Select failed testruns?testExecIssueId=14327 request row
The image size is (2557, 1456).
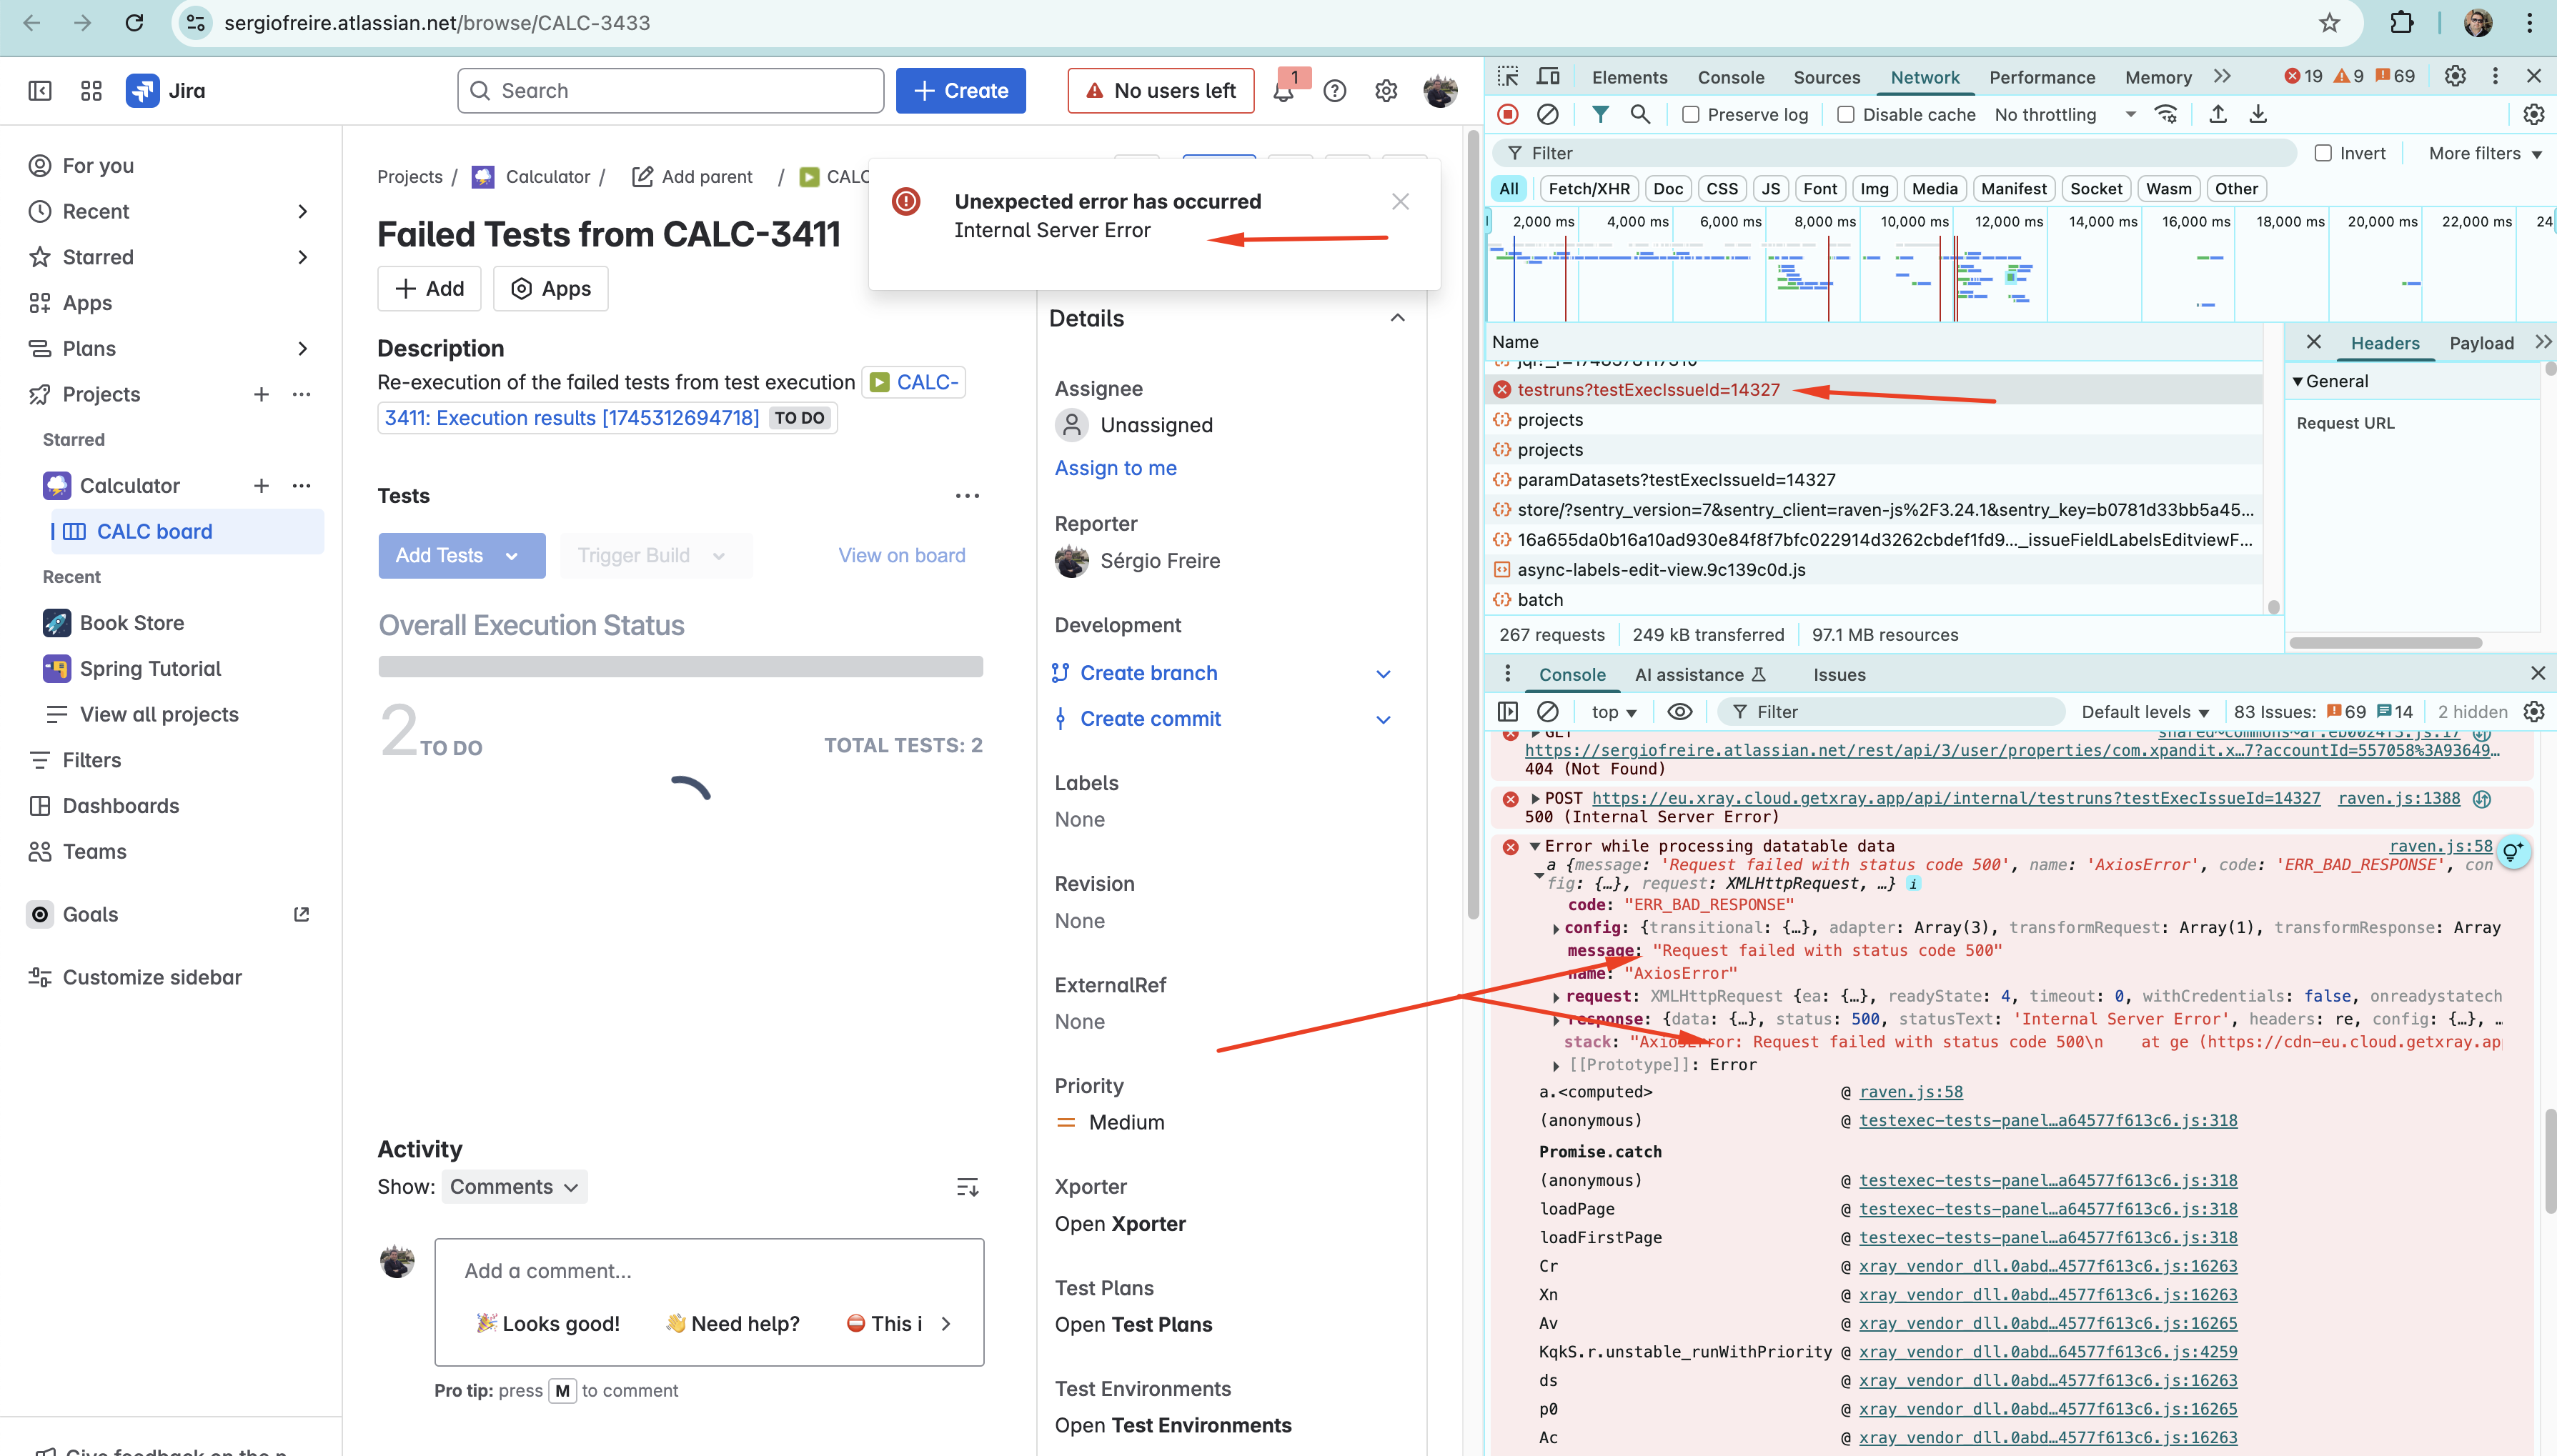[x=1874, y=390]
